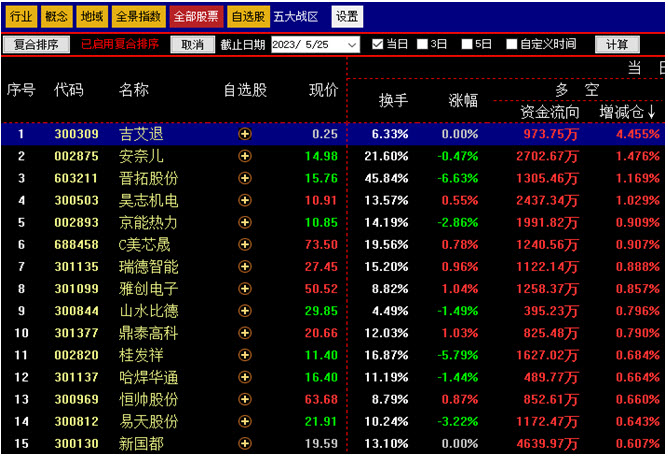The image size is (668, 461).
Task: Select stock code 603211
Action: click(77, 179)
